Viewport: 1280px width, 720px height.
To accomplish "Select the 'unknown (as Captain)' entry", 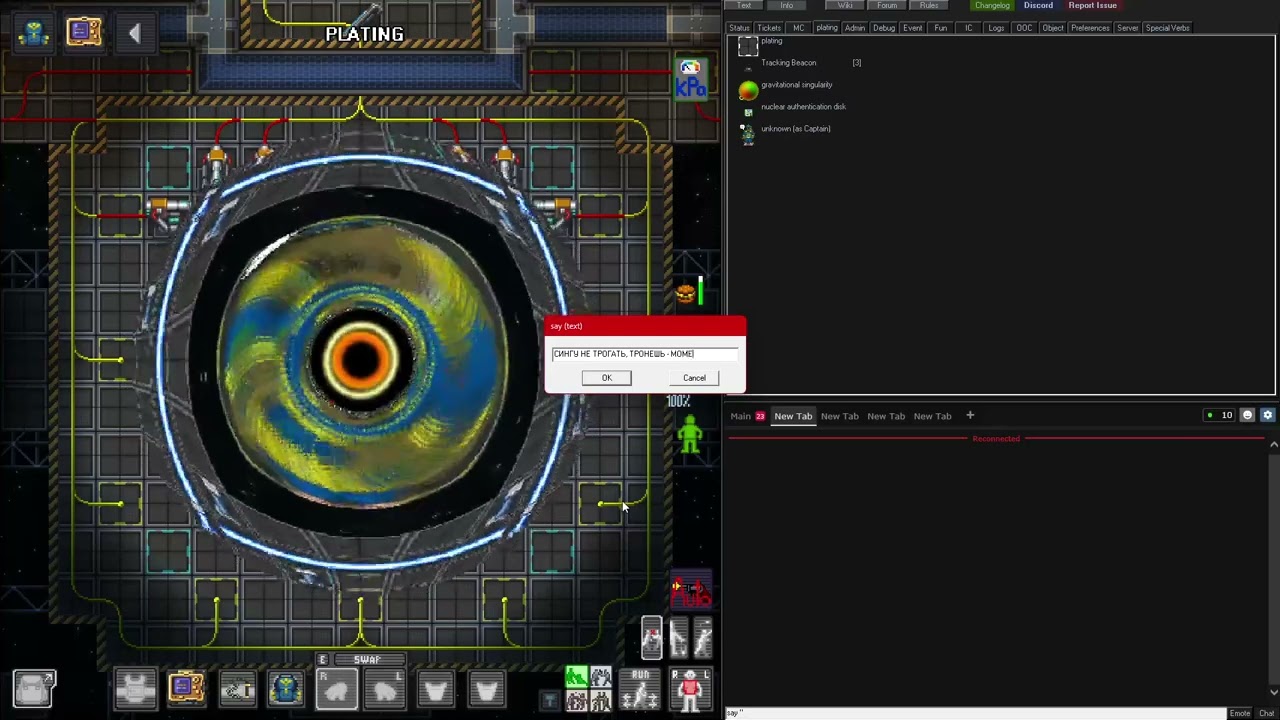I will tap(795, 129).
